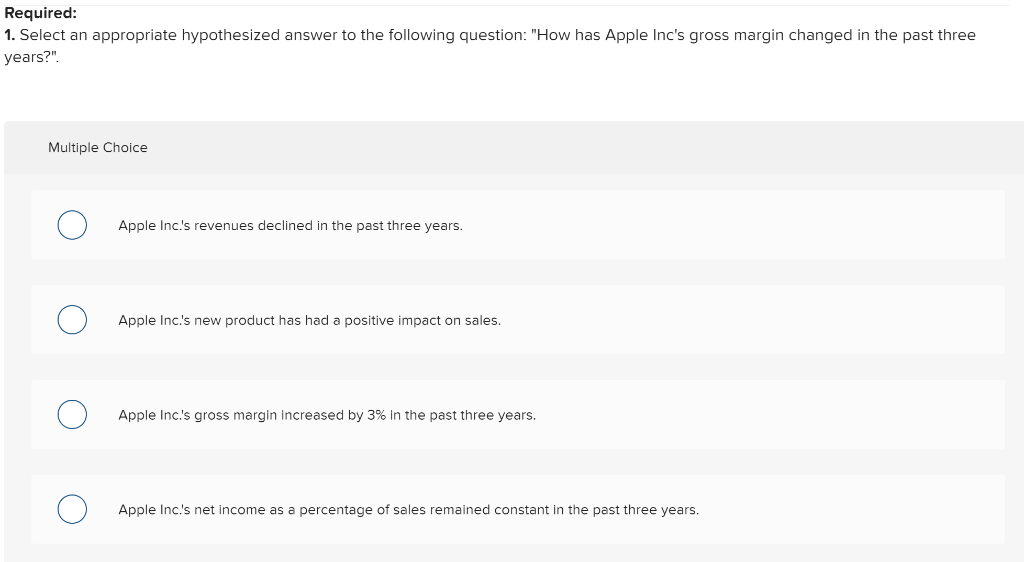Click the "Multiple Choice" header label
This screenshot has height=562, width=1024.
(98, 148)
